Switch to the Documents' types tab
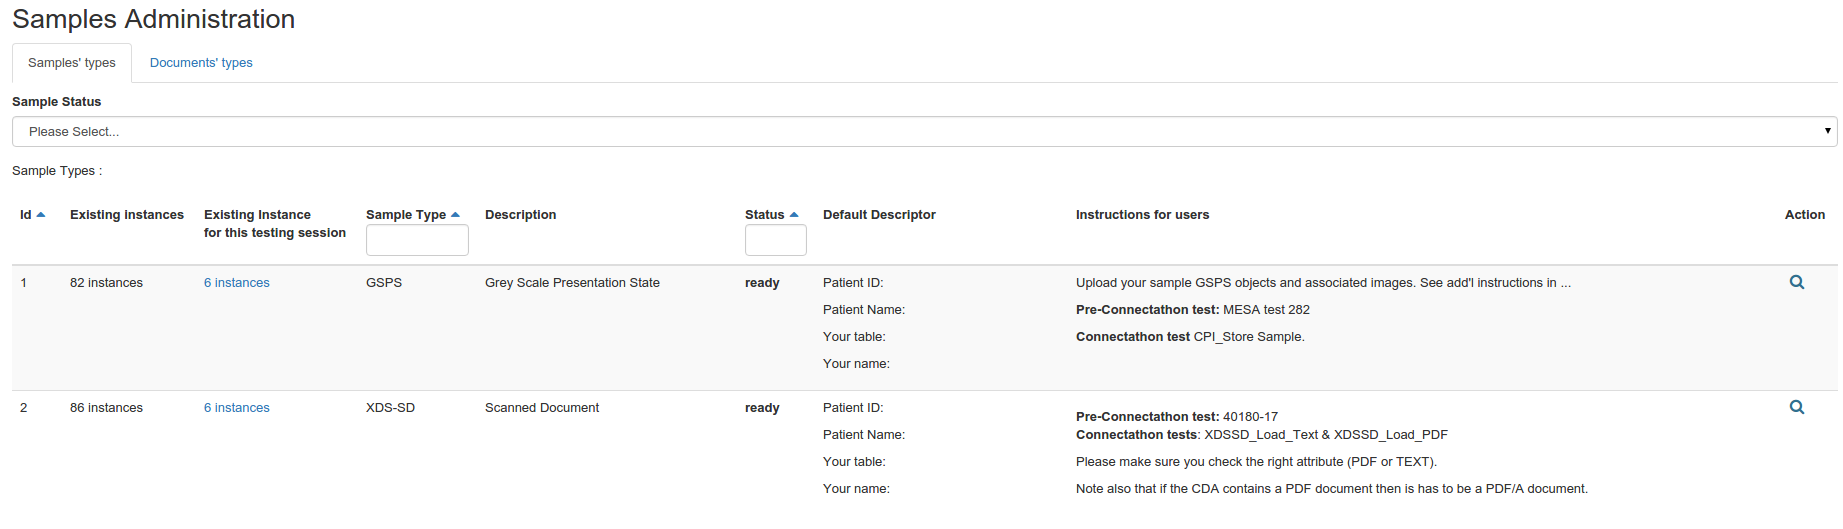This screenshot has width=1843, height=529. click(x=201, y=63)
